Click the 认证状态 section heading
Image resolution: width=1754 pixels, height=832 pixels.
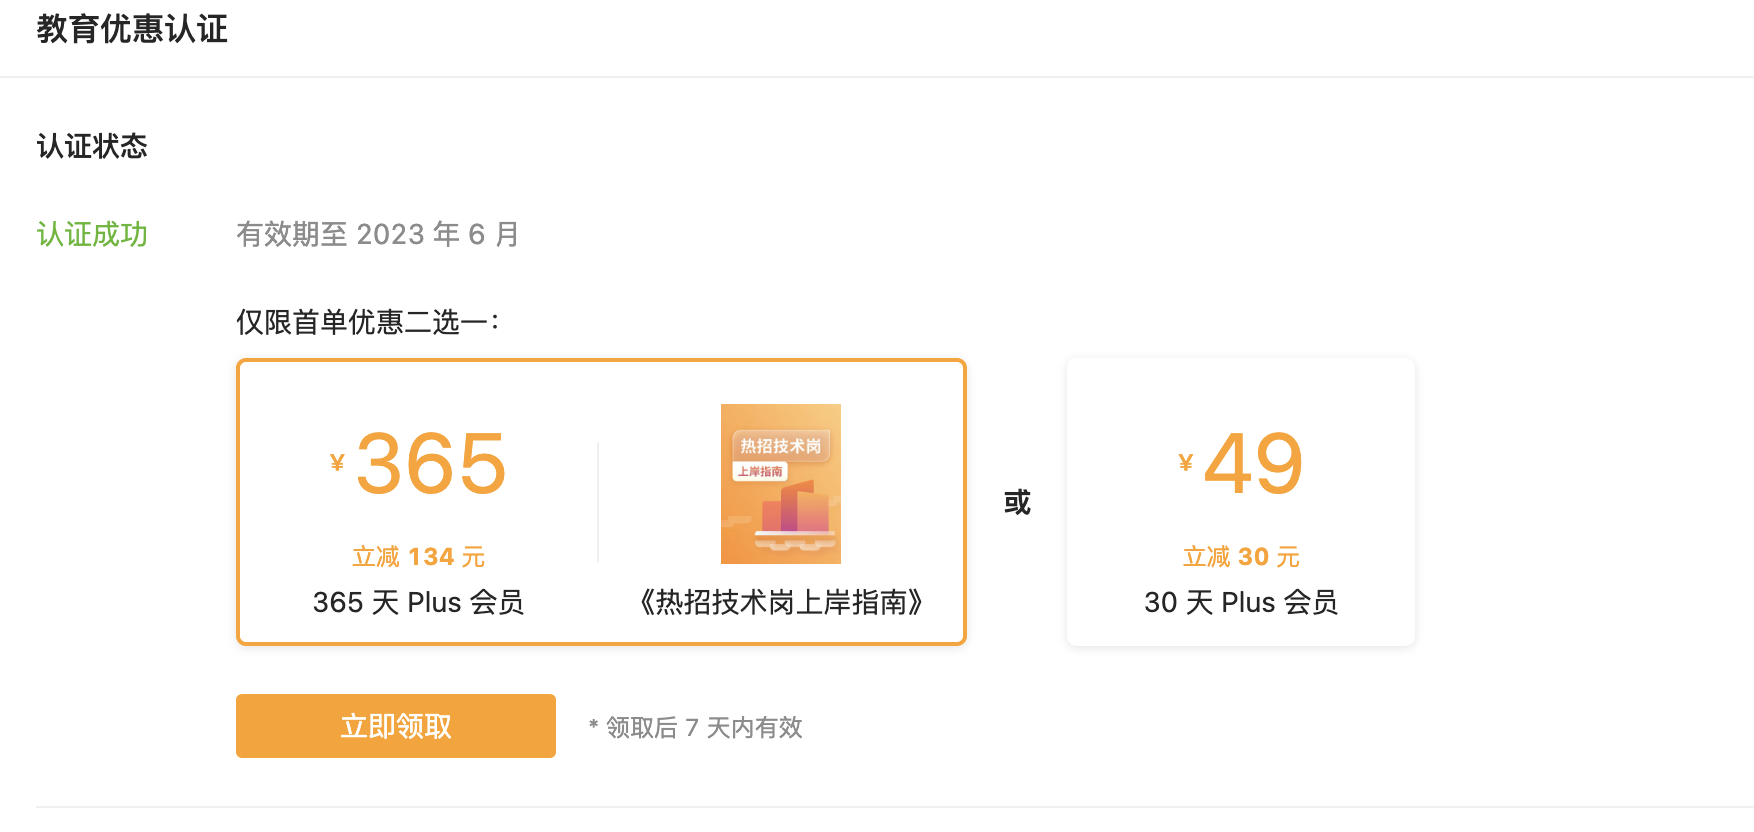(x=92, y=146)
